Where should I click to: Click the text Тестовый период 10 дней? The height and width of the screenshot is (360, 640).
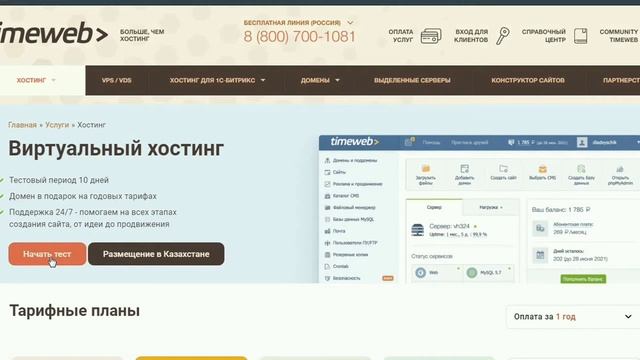(x=59, y=180)
